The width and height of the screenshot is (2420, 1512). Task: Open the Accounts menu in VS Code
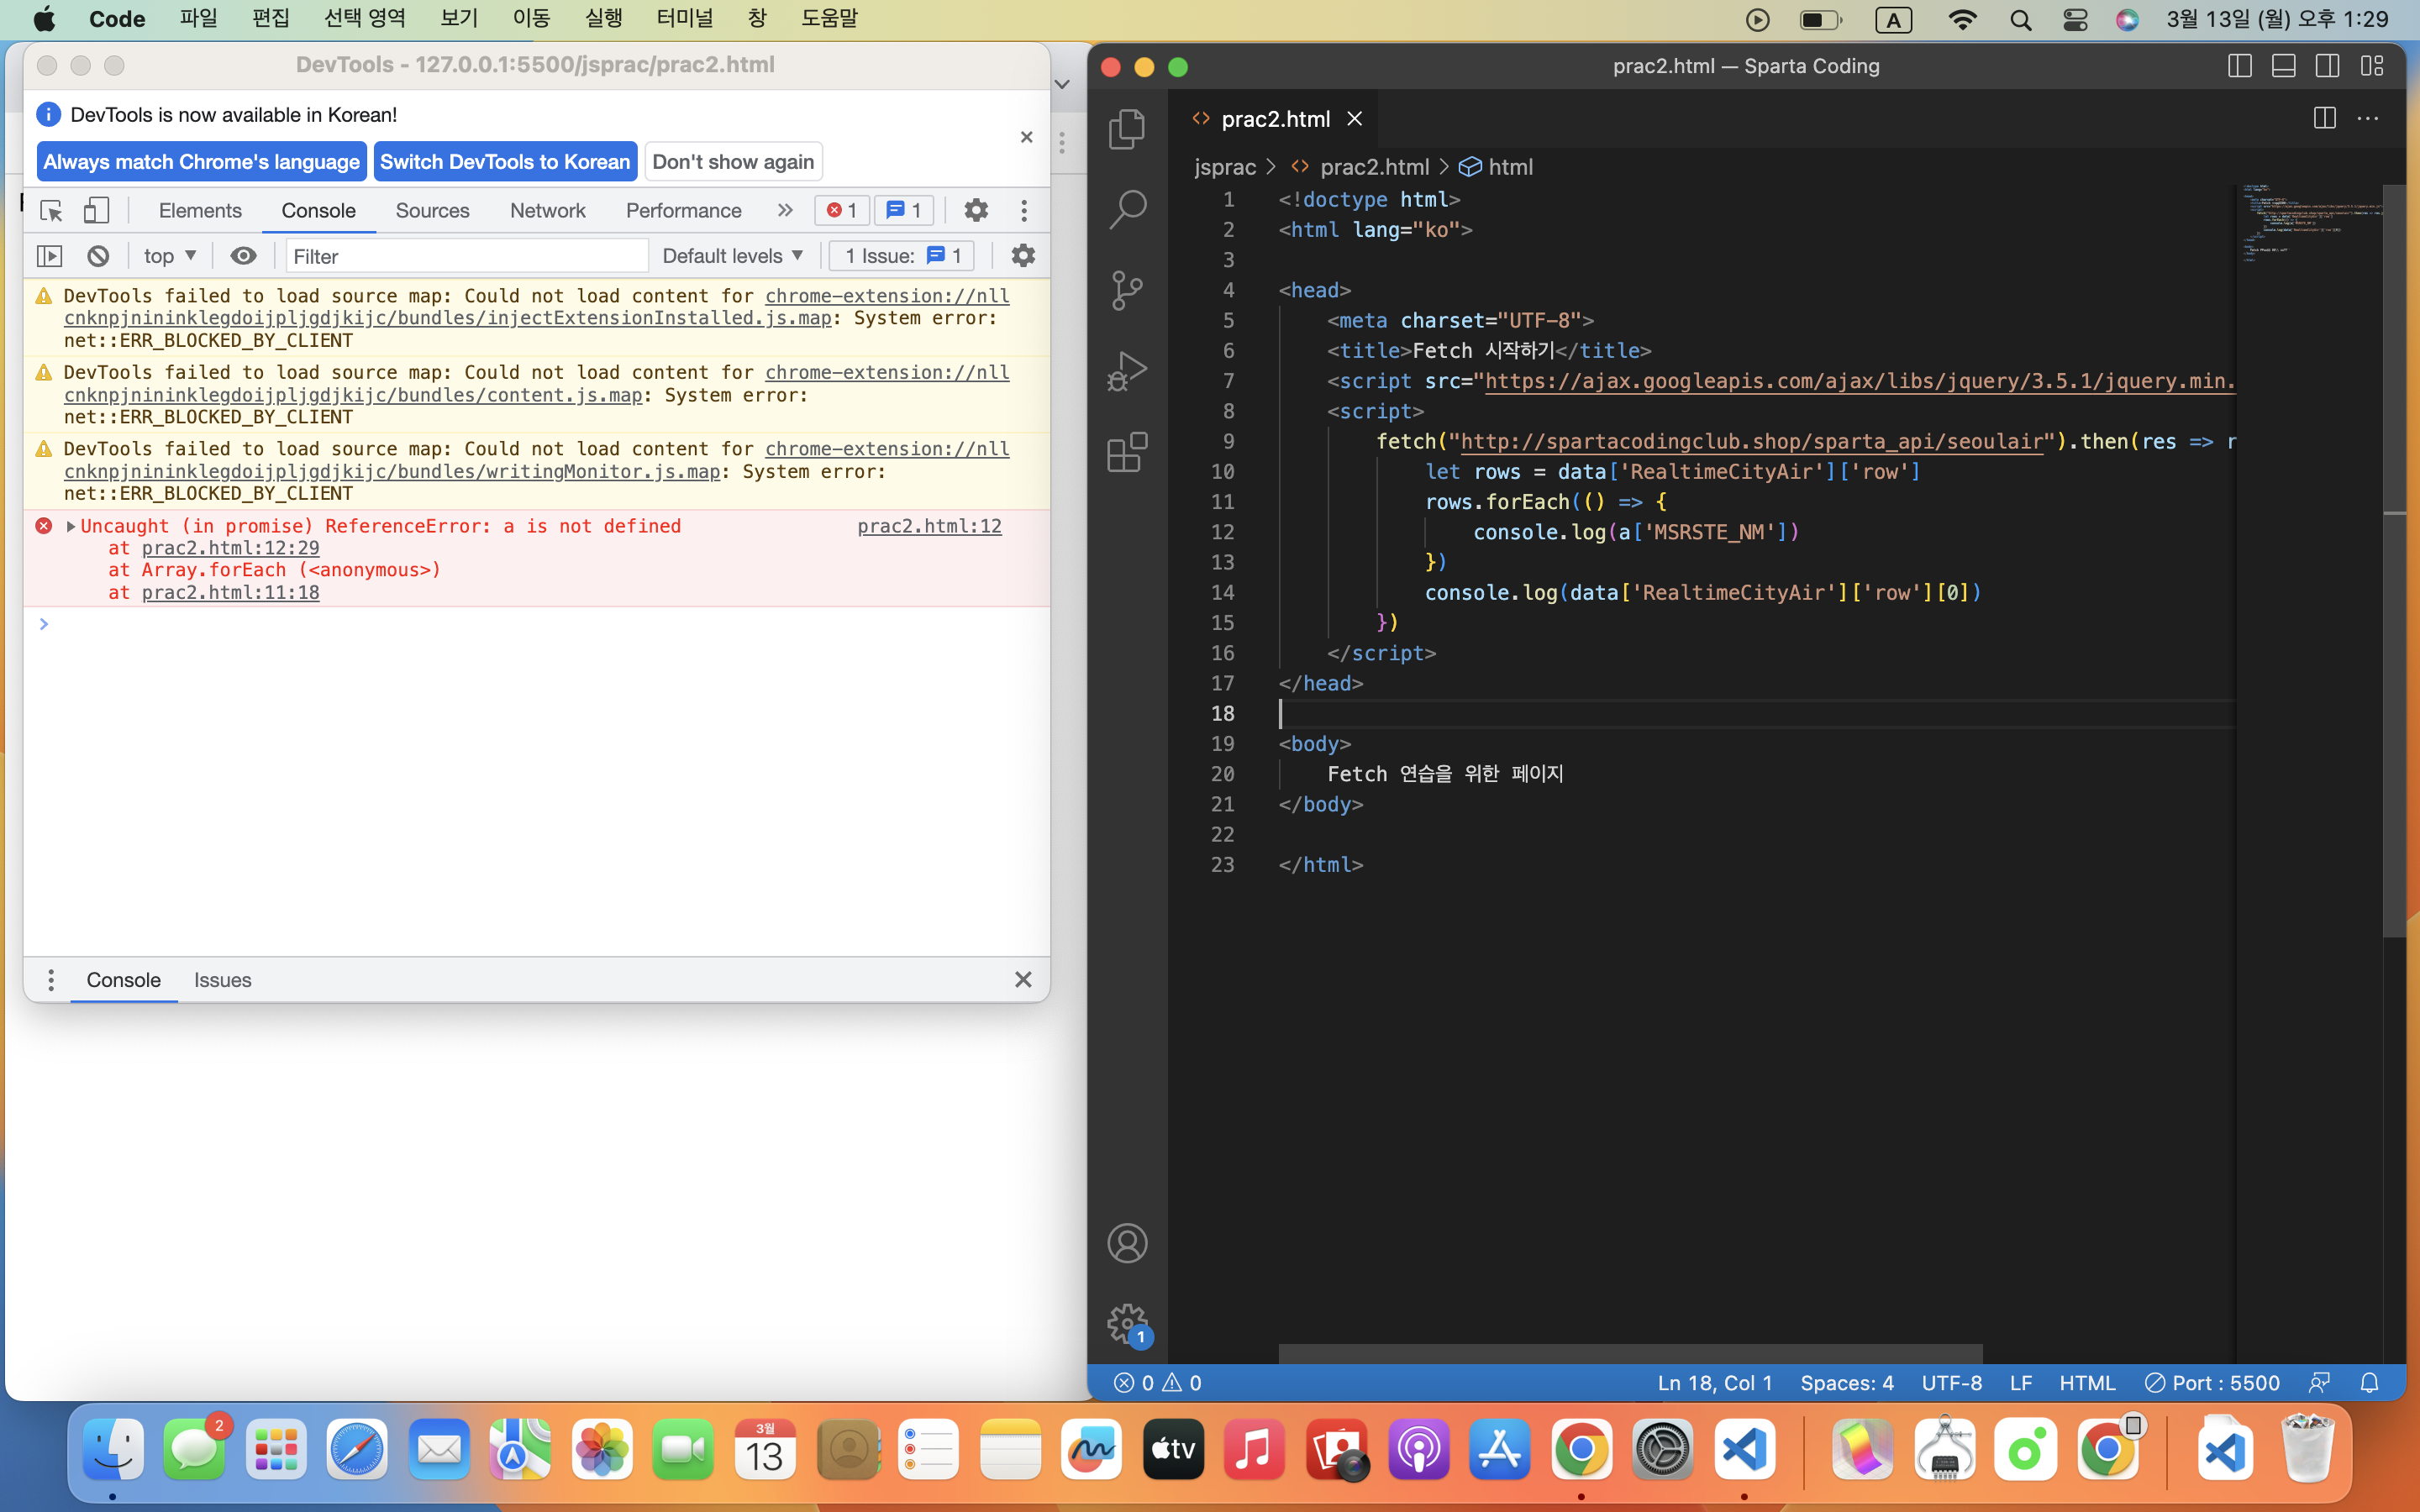pyautogui.click(x=1127, y=1243)
